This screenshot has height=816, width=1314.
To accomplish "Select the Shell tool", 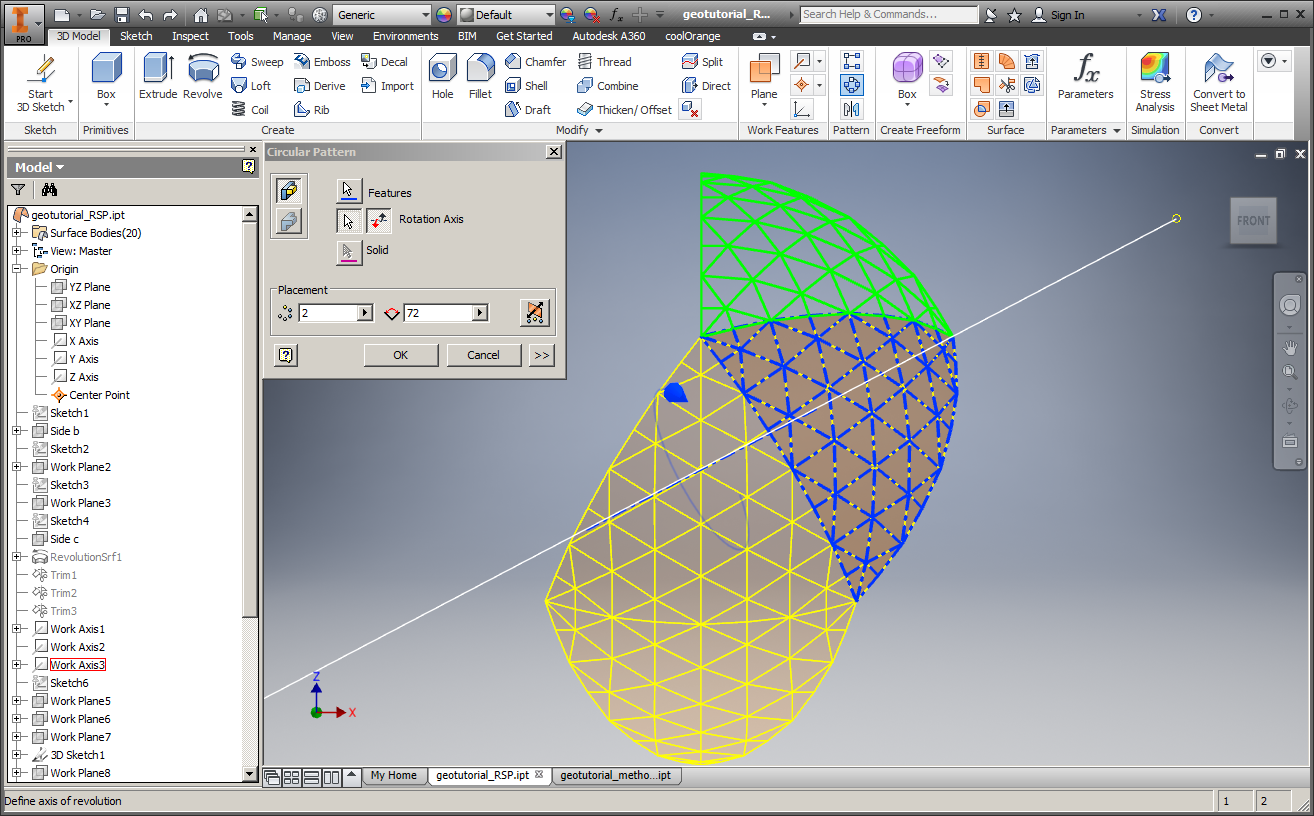I will (526, 86).
